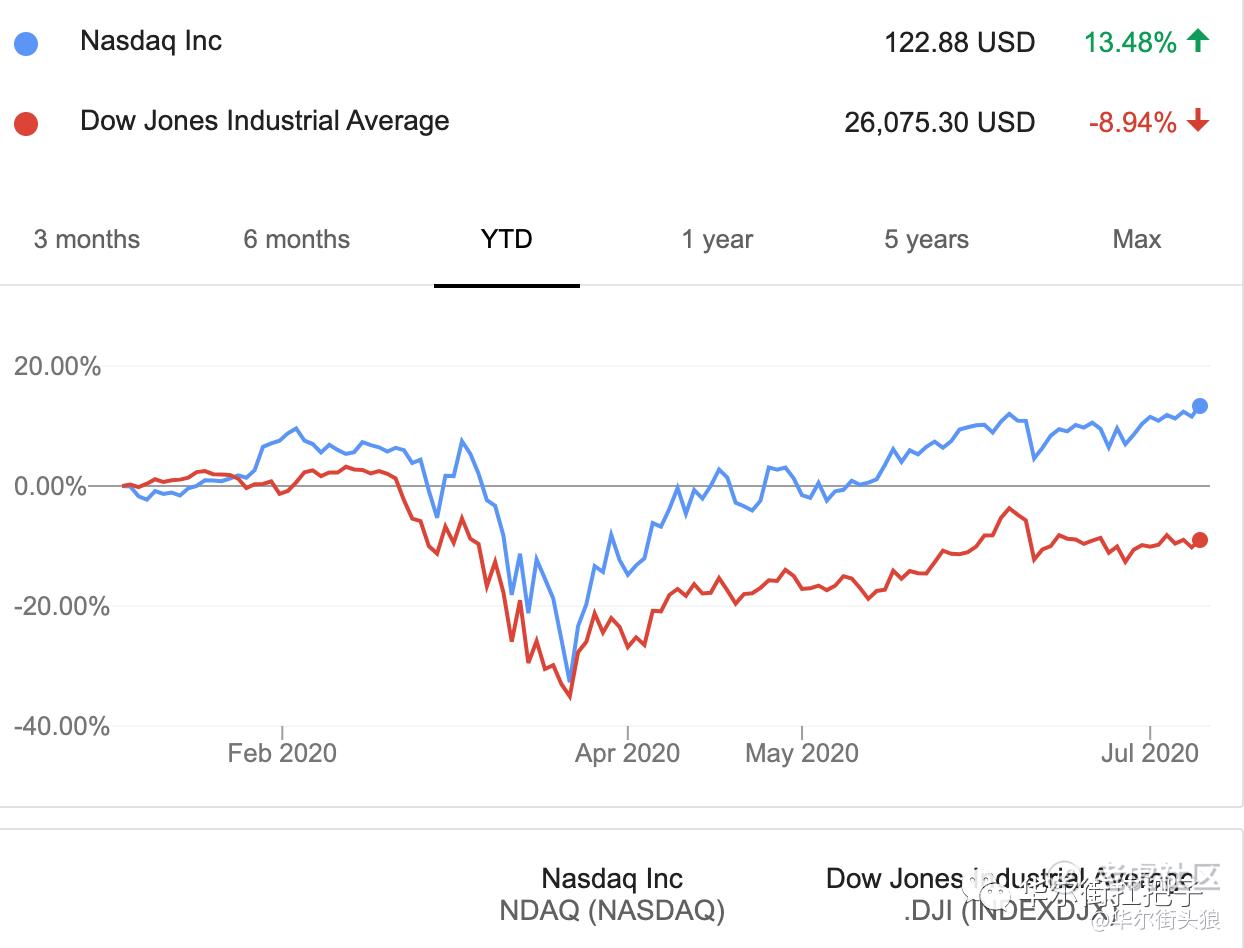This screenshot has width=1244, height=948.
Task: Click the blue Nasdaq Inc legend dot
Action: 26,44
